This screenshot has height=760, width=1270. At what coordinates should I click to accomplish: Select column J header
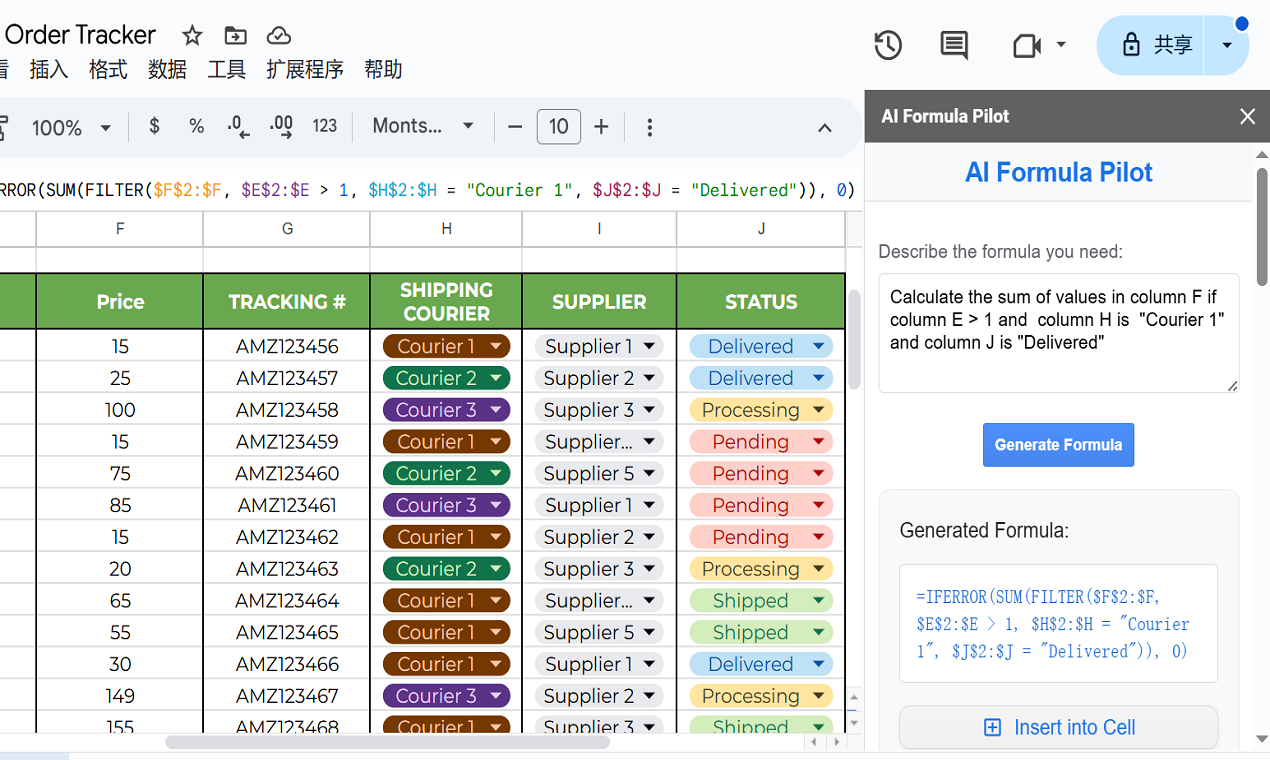click(761, 229)
